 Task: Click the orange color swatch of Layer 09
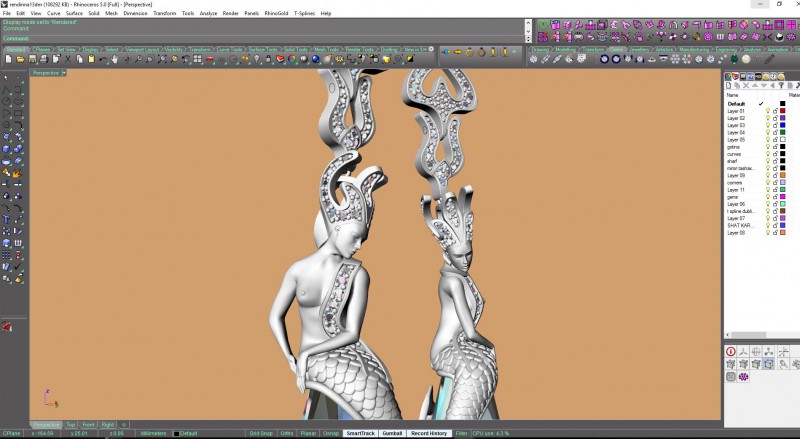pyautogui.click(x=783, y=175)
